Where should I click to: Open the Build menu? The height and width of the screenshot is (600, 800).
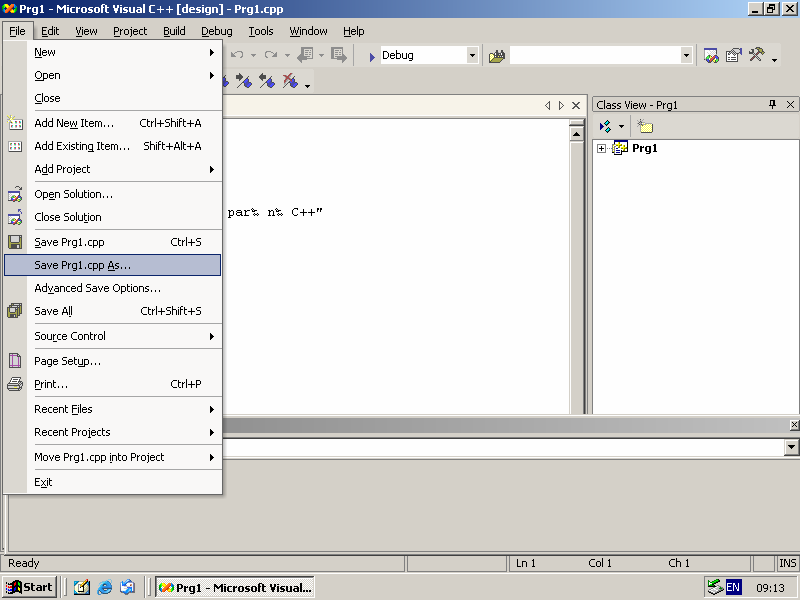(x=174, y=31)
